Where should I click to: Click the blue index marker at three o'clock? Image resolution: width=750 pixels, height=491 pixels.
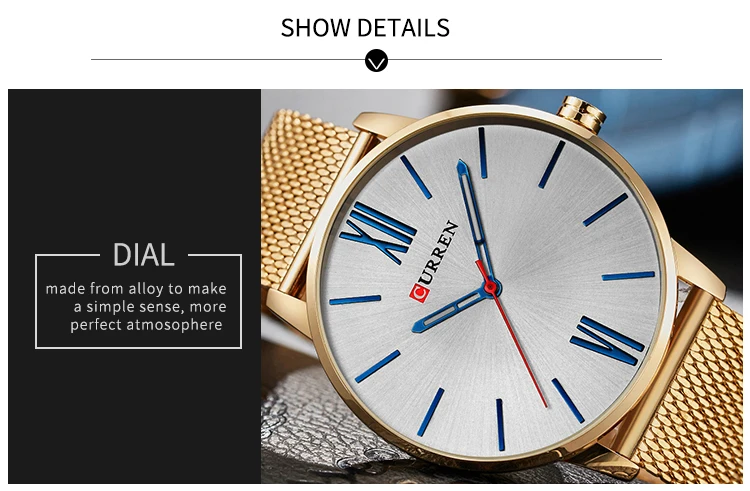tap(628, 275)
